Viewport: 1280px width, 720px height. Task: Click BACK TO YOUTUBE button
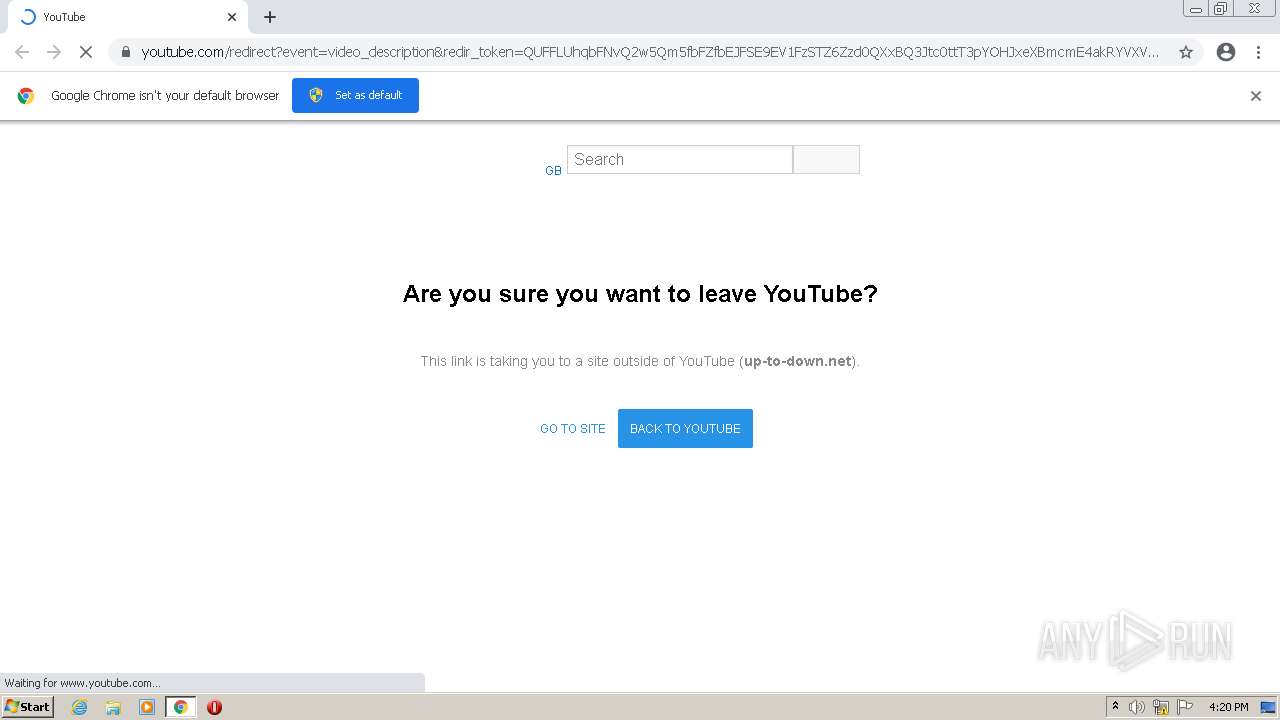pos(685,429)
